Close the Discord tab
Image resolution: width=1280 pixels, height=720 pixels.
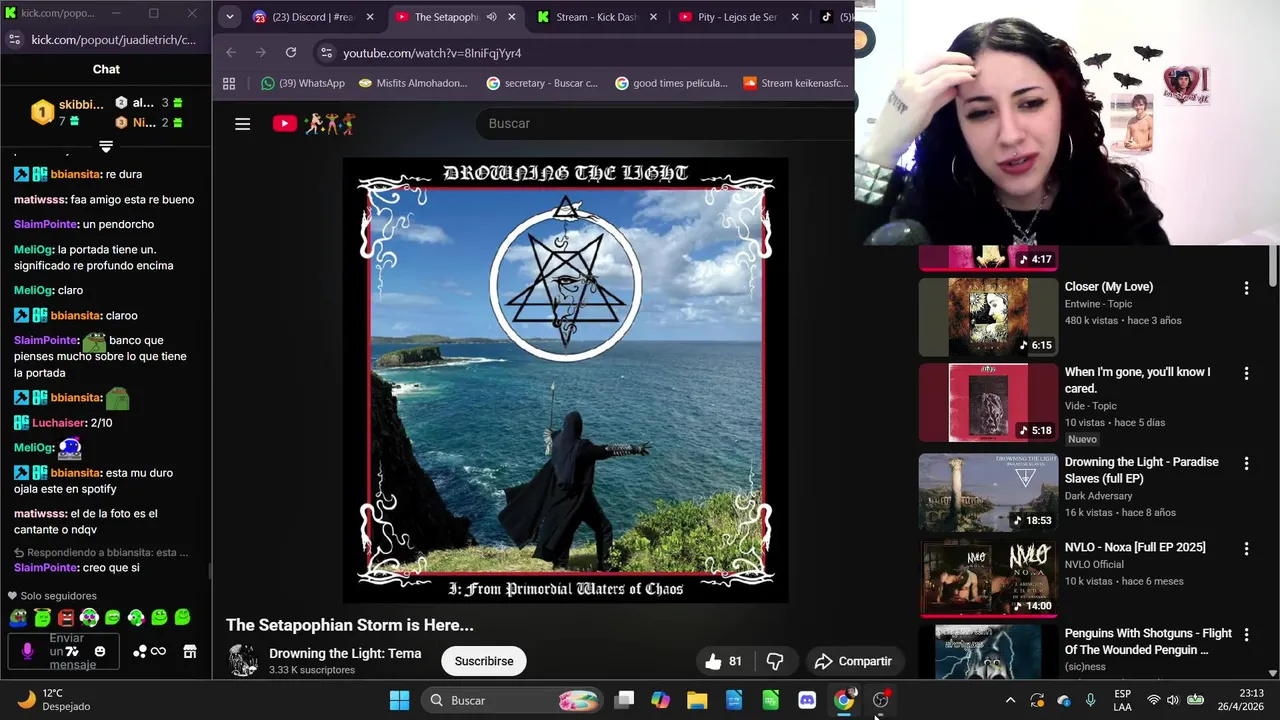coord(370,17)
